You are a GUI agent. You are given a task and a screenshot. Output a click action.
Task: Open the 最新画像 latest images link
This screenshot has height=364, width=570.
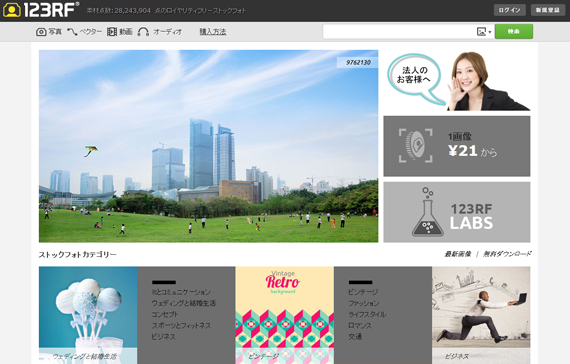[x=457, y=254]
